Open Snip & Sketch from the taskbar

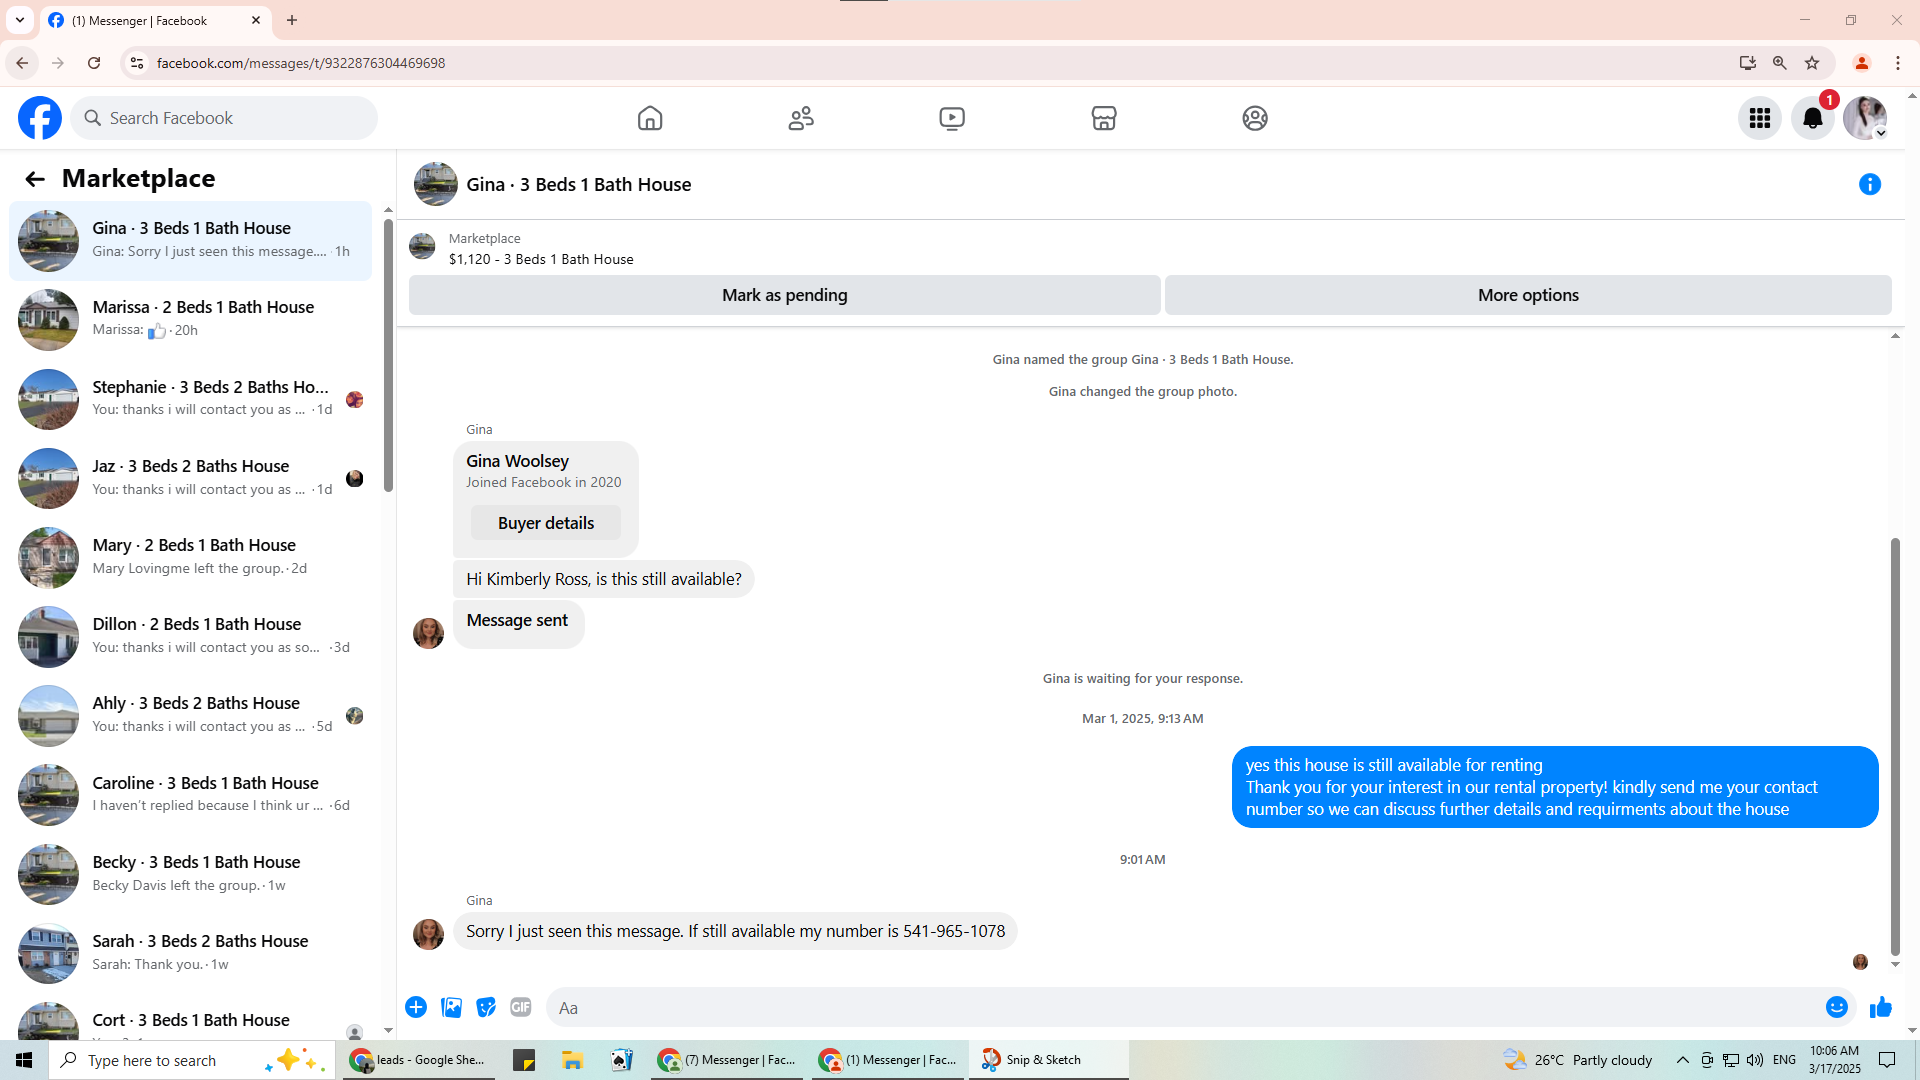pos(1048,1060)
